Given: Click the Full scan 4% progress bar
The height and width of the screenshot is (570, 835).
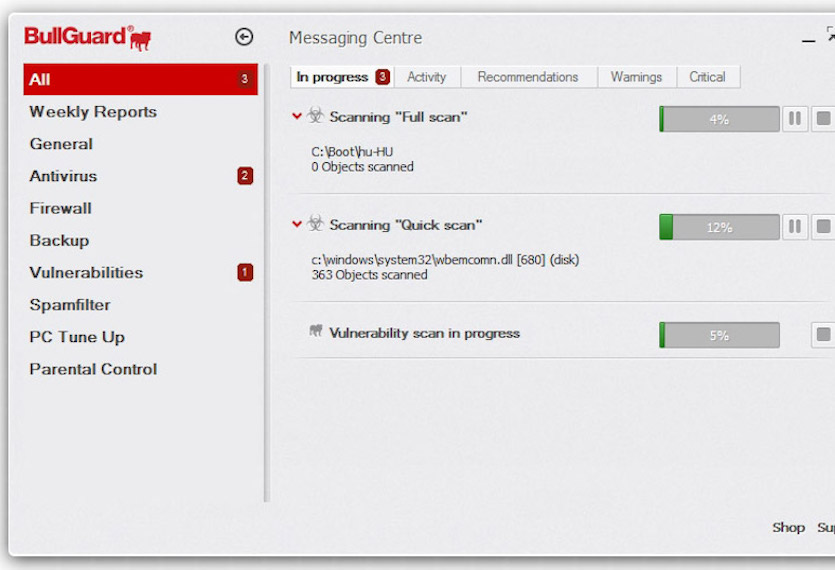Looking at the screenshot, I should [719, 119].
